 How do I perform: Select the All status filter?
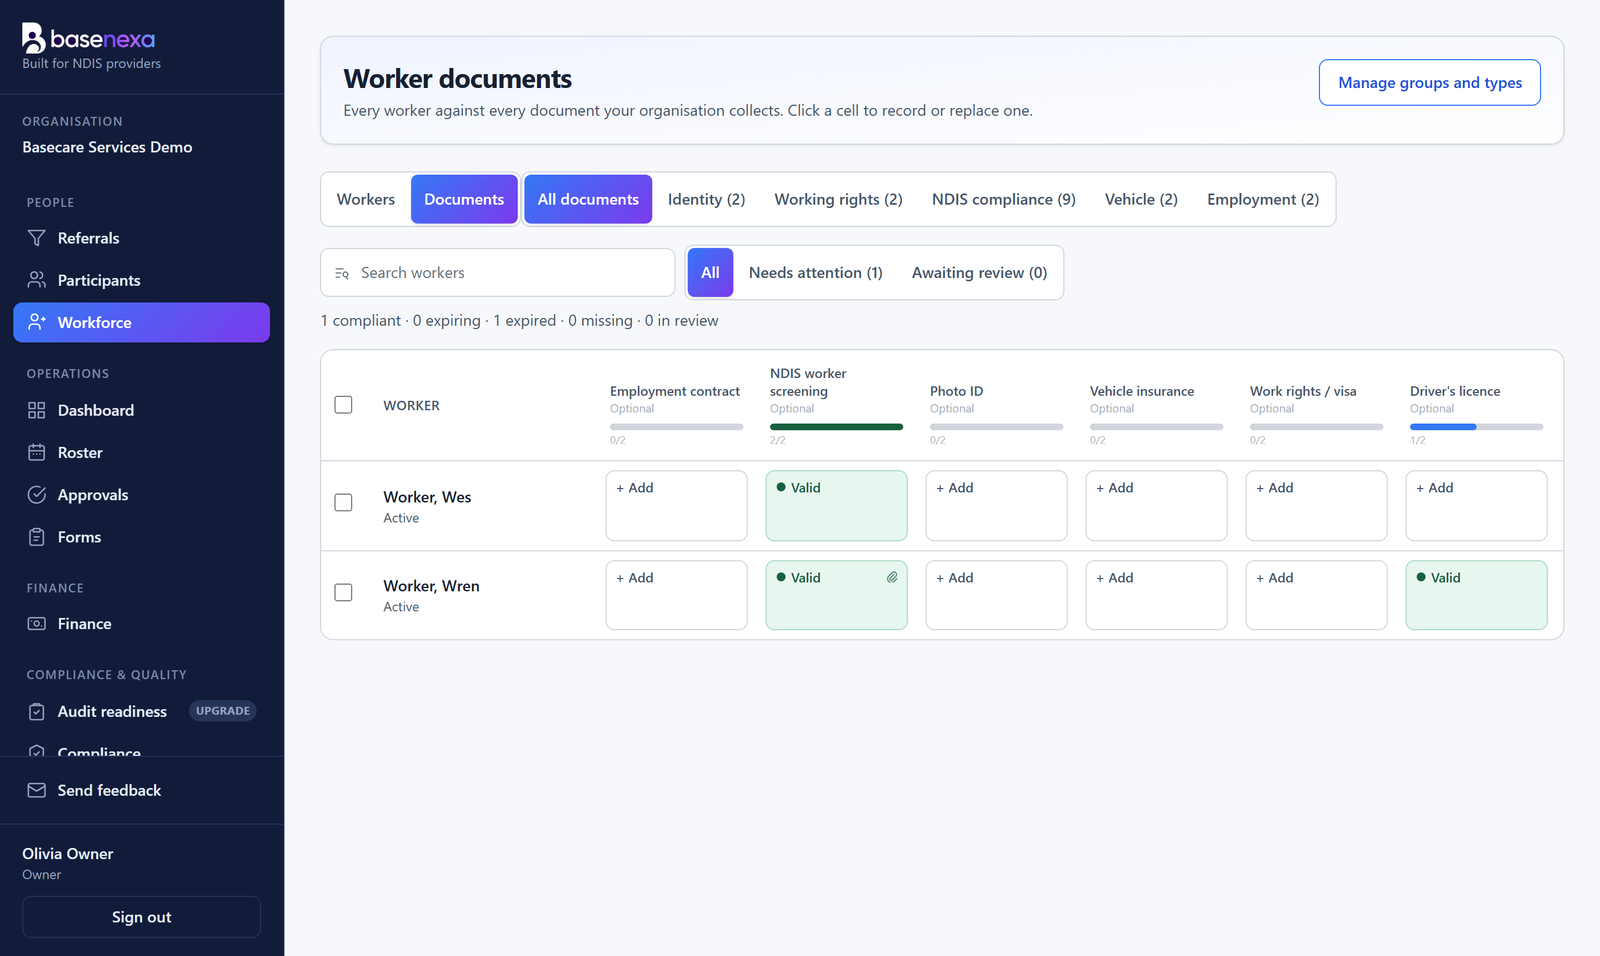(x=710, y=273)
